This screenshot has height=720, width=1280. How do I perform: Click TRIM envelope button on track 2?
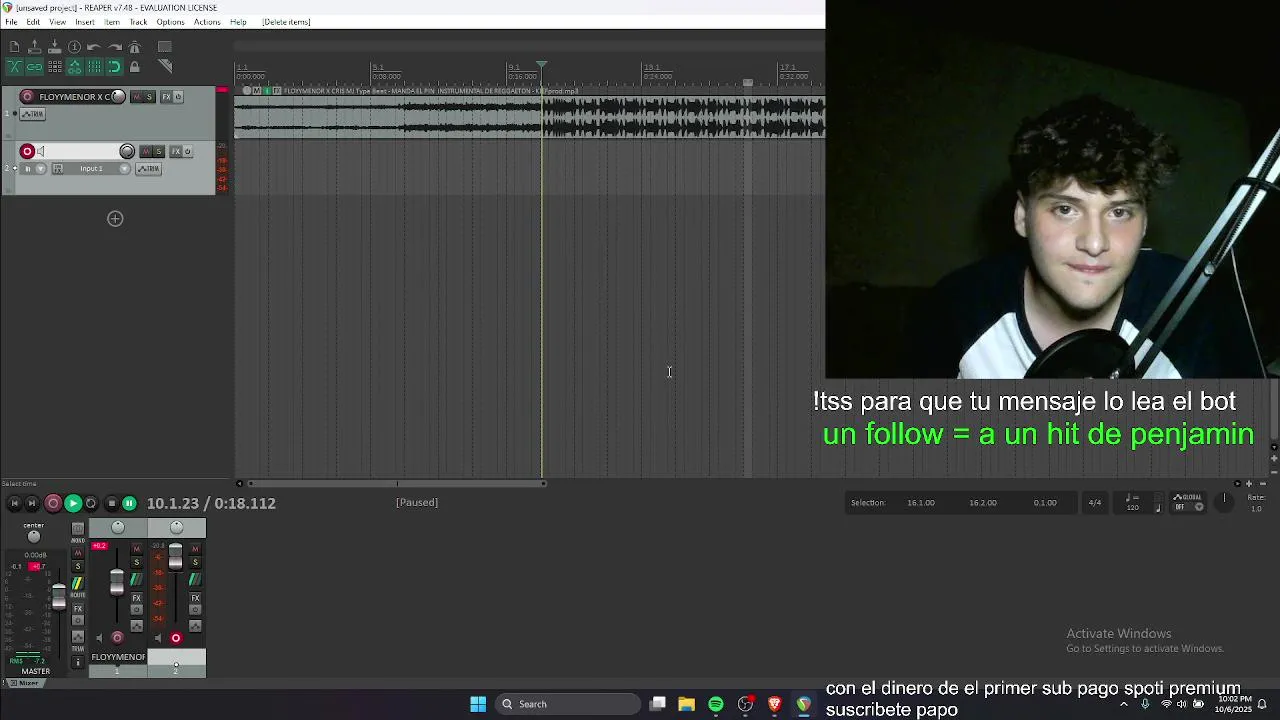148,168
